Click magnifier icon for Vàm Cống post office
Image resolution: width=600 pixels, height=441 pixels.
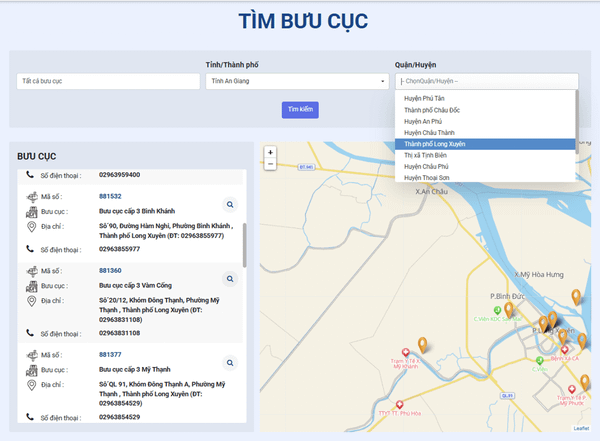point(229,279)
